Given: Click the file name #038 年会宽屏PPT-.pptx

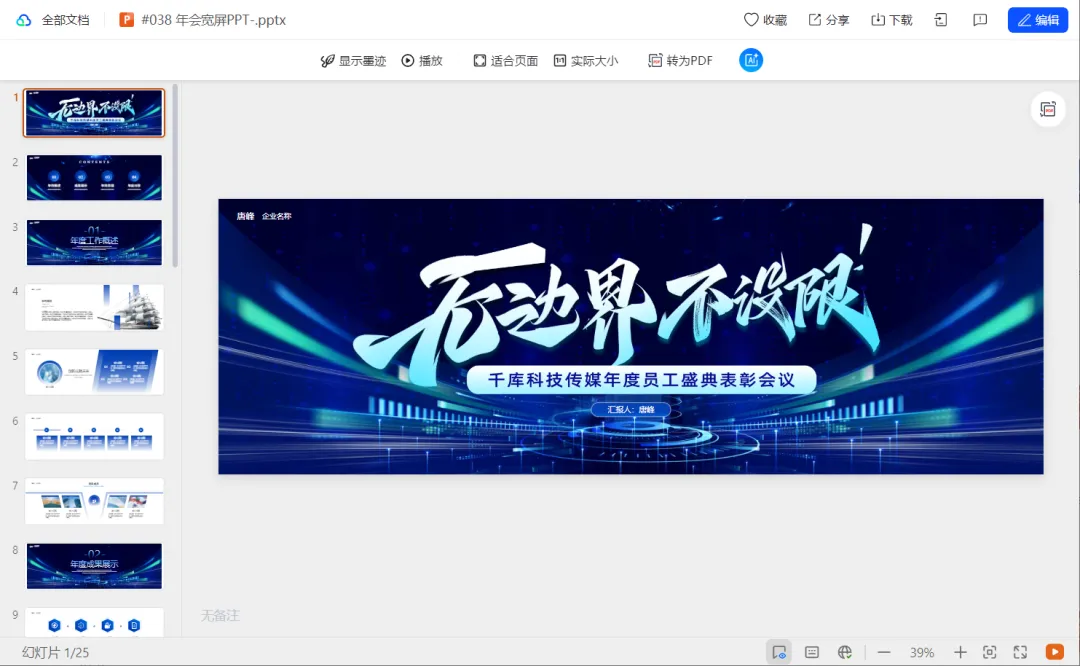Looking at the screenshot, I should (x=214, y=20).
